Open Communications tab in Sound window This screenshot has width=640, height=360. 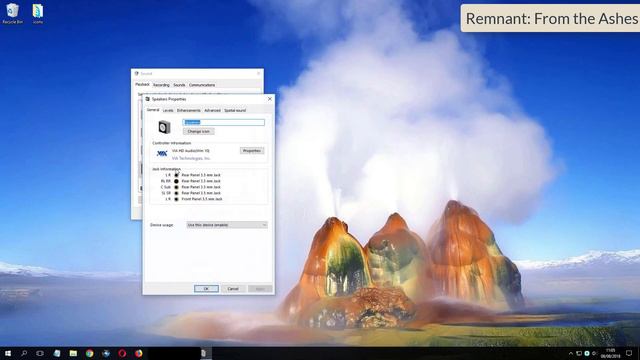pos(202,85)
